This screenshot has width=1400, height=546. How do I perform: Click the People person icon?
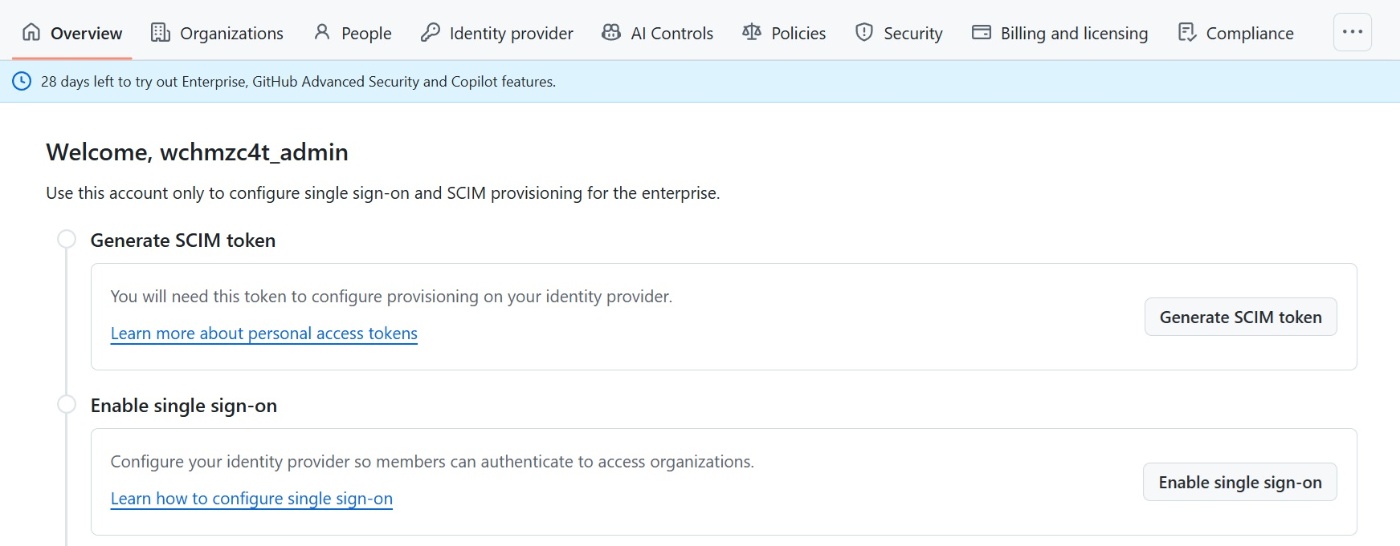322,33
